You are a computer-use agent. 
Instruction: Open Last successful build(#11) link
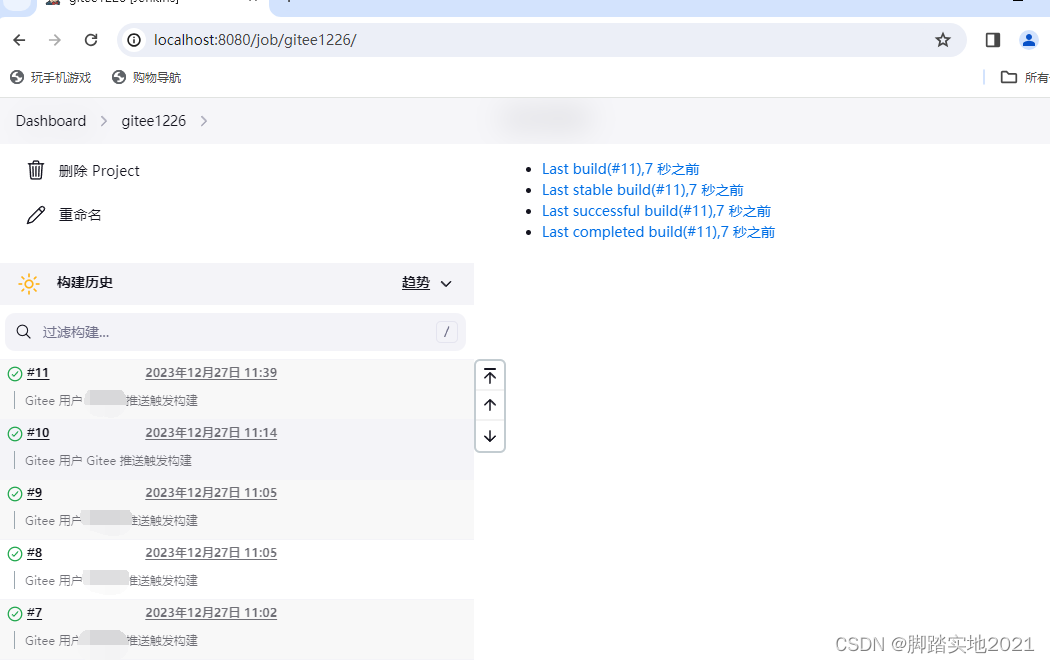pos(656,211)
